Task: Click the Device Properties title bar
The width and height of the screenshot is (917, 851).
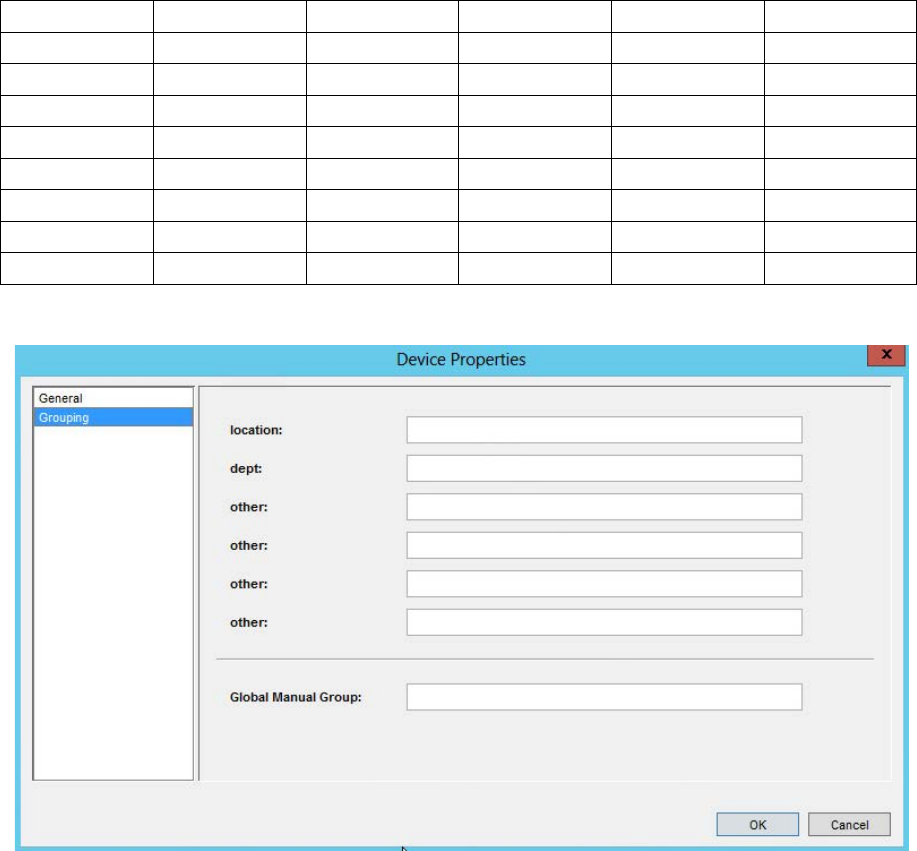Action: click(460, 359)
